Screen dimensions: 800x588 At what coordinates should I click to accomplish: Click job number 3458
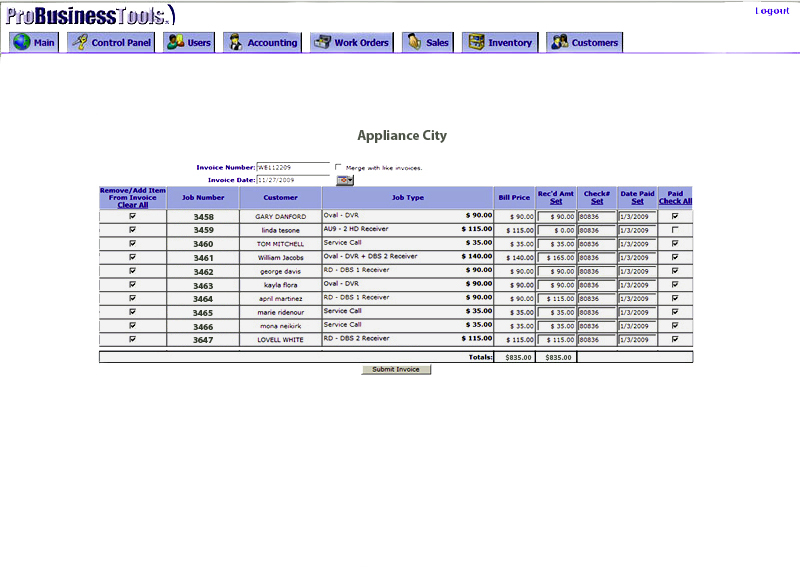point(203,217)
